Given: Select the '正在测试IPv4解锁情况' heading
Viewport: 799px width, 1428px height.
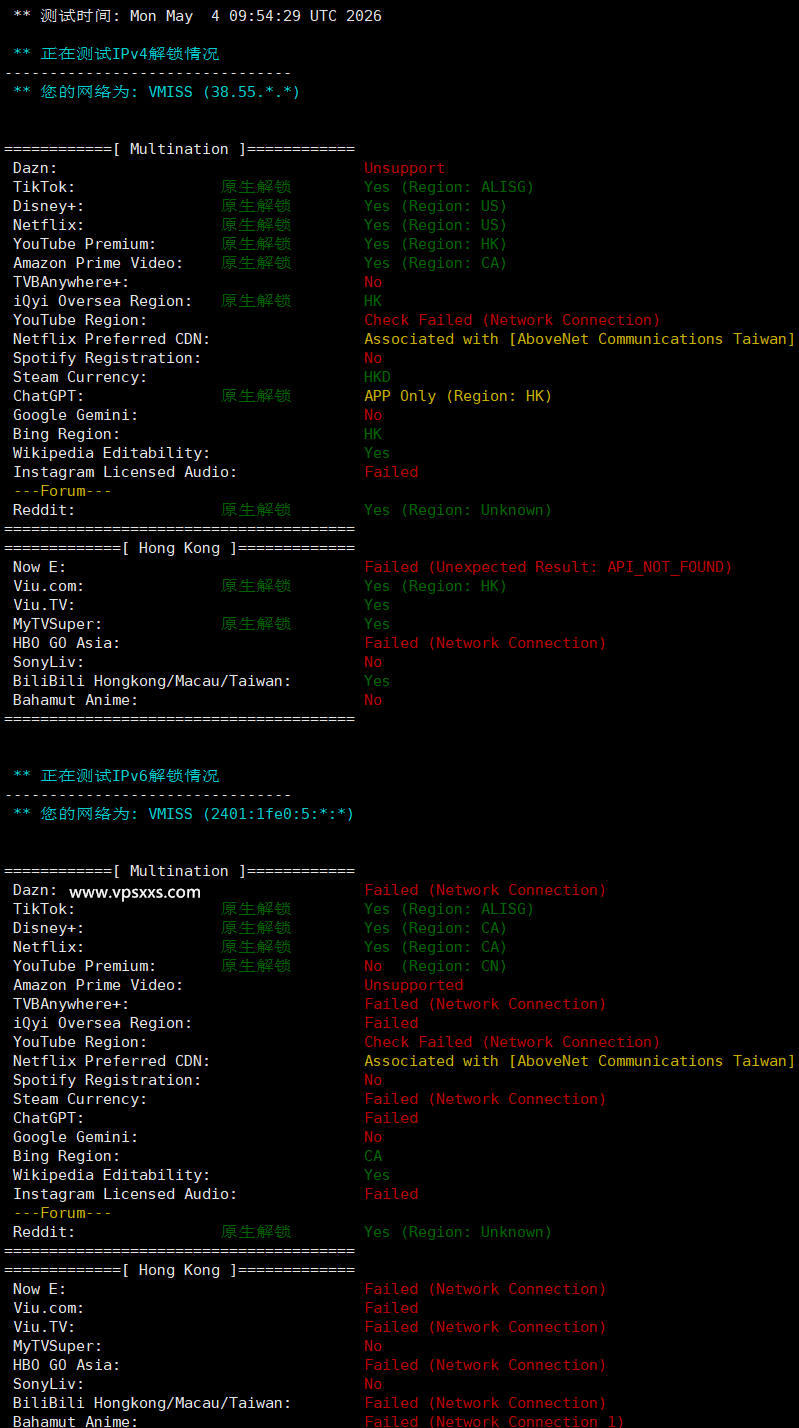Looking at the screenshot, I should [129, 54].
